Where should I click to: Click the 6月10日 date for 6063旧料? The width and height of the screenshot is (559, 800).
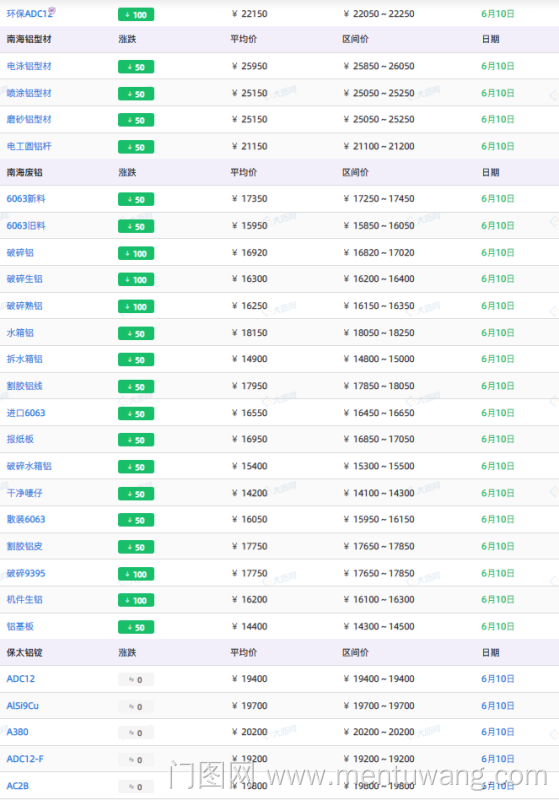(498, 226)
